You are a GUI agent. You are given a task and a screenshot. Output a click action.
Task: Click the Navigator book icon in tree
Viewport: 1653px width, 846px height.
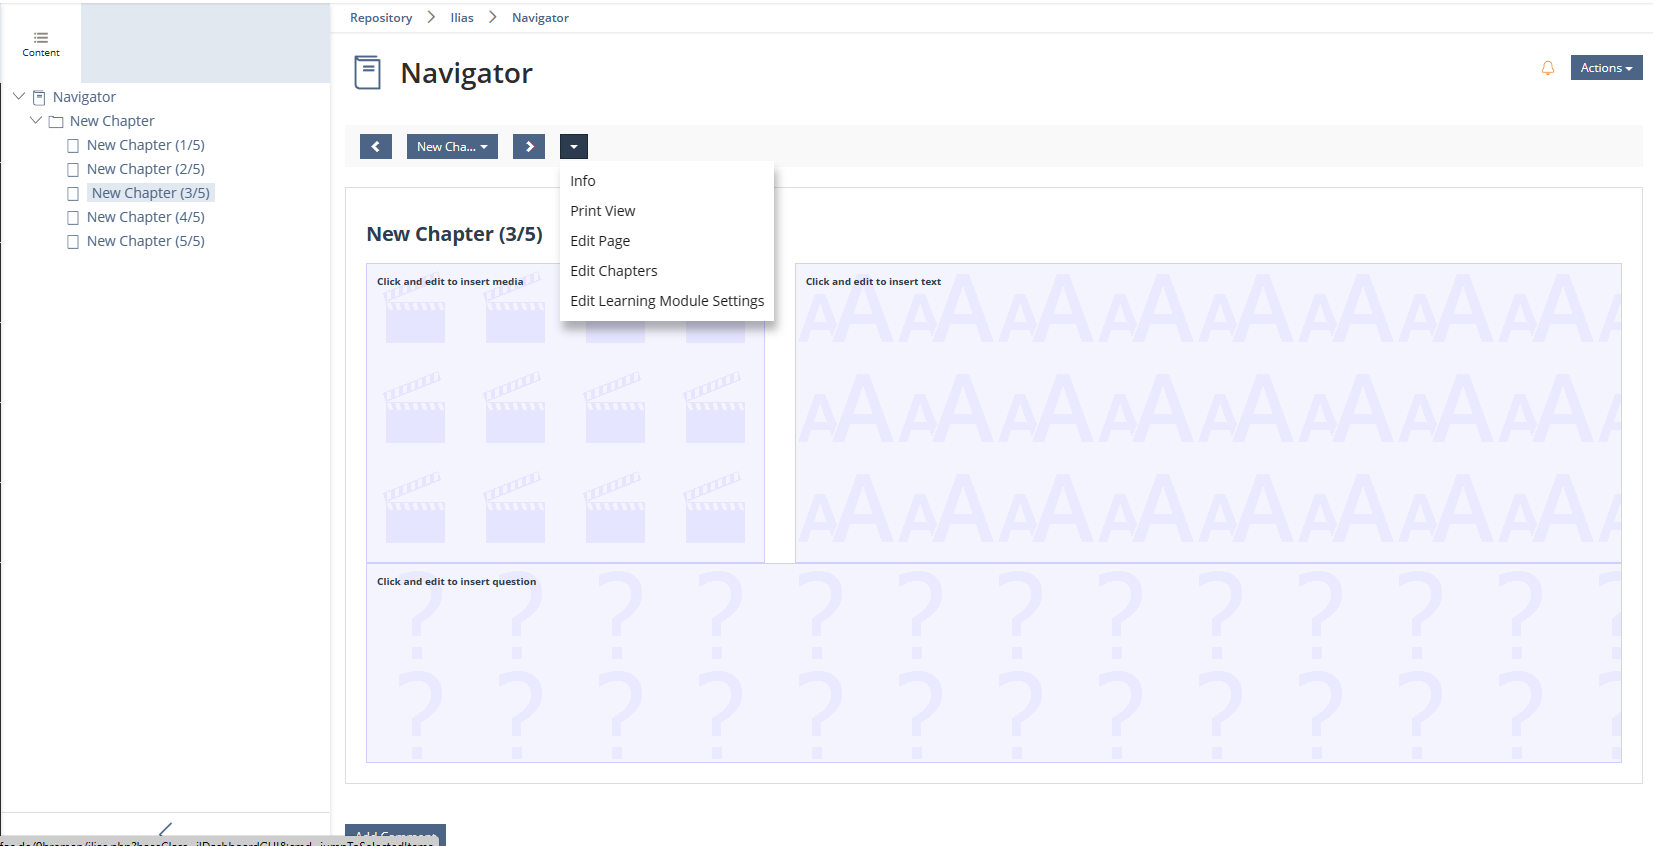pyautogui.click(x=39, y=98)
